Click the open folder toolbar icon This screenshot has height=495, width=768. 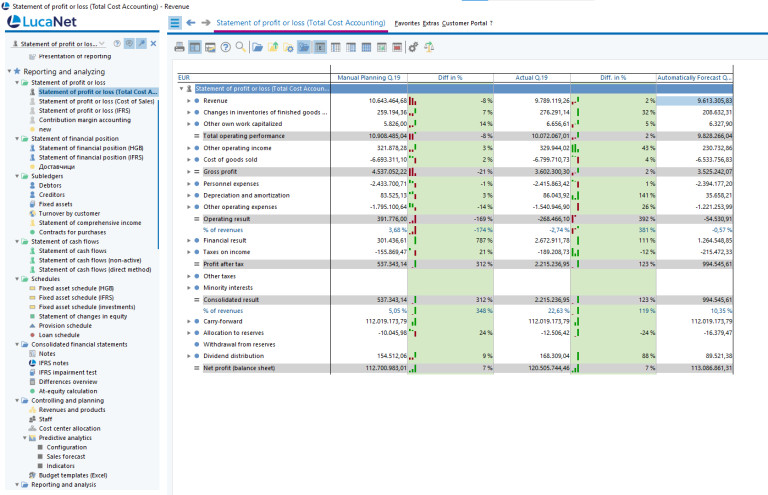coord(258,47)
